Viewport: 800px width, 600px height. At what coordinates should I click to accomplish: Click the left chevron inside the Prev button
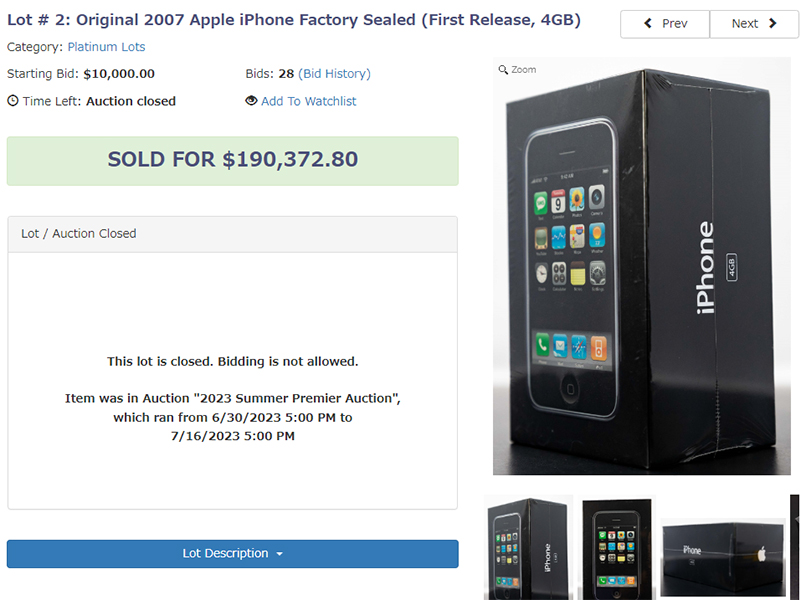[x=648, y=24]
